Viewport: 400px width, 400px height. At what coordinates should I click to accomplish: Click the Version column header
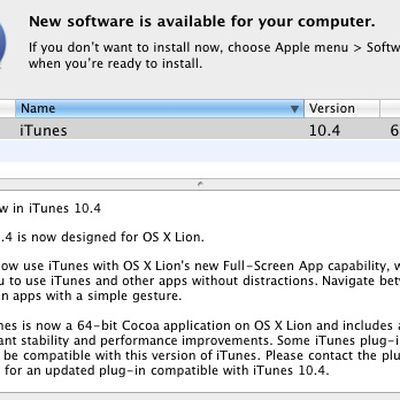(x=342, y=108)
